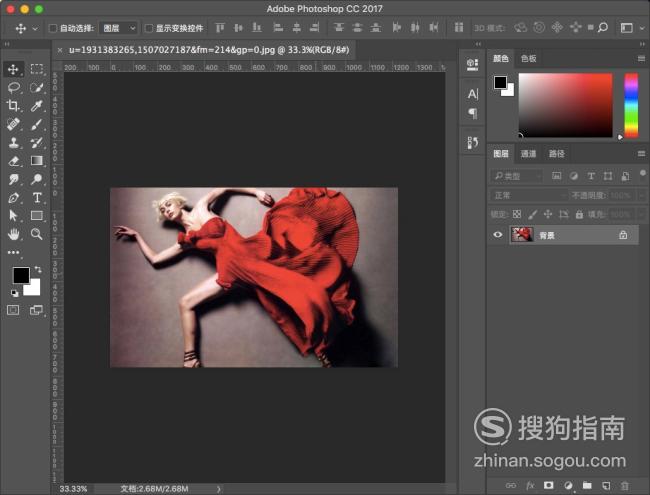Reset default foreground and background colors
Screen dimensions: 650x495
click(x=15, y=293)
